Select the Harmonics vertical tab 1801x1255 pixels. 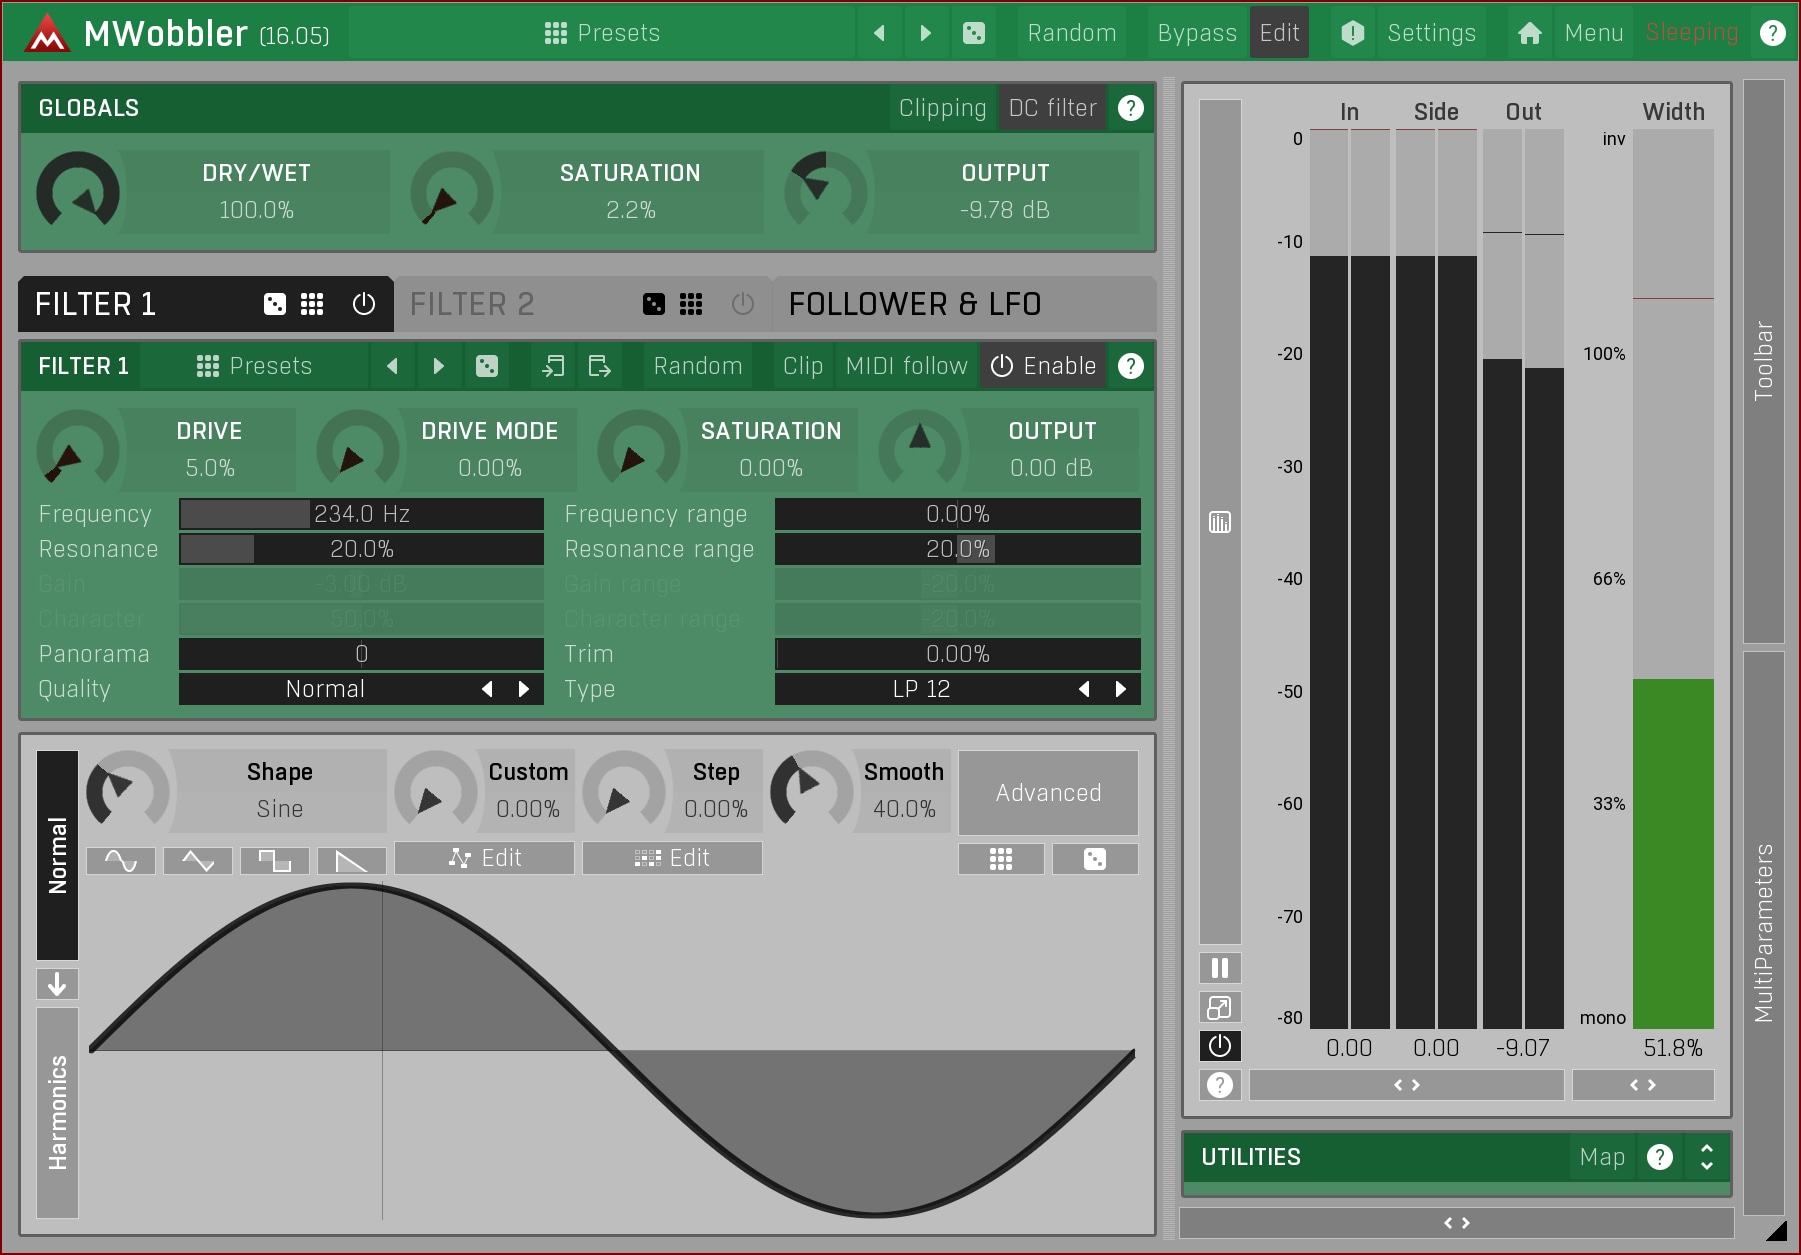[x=57, y=1112]
